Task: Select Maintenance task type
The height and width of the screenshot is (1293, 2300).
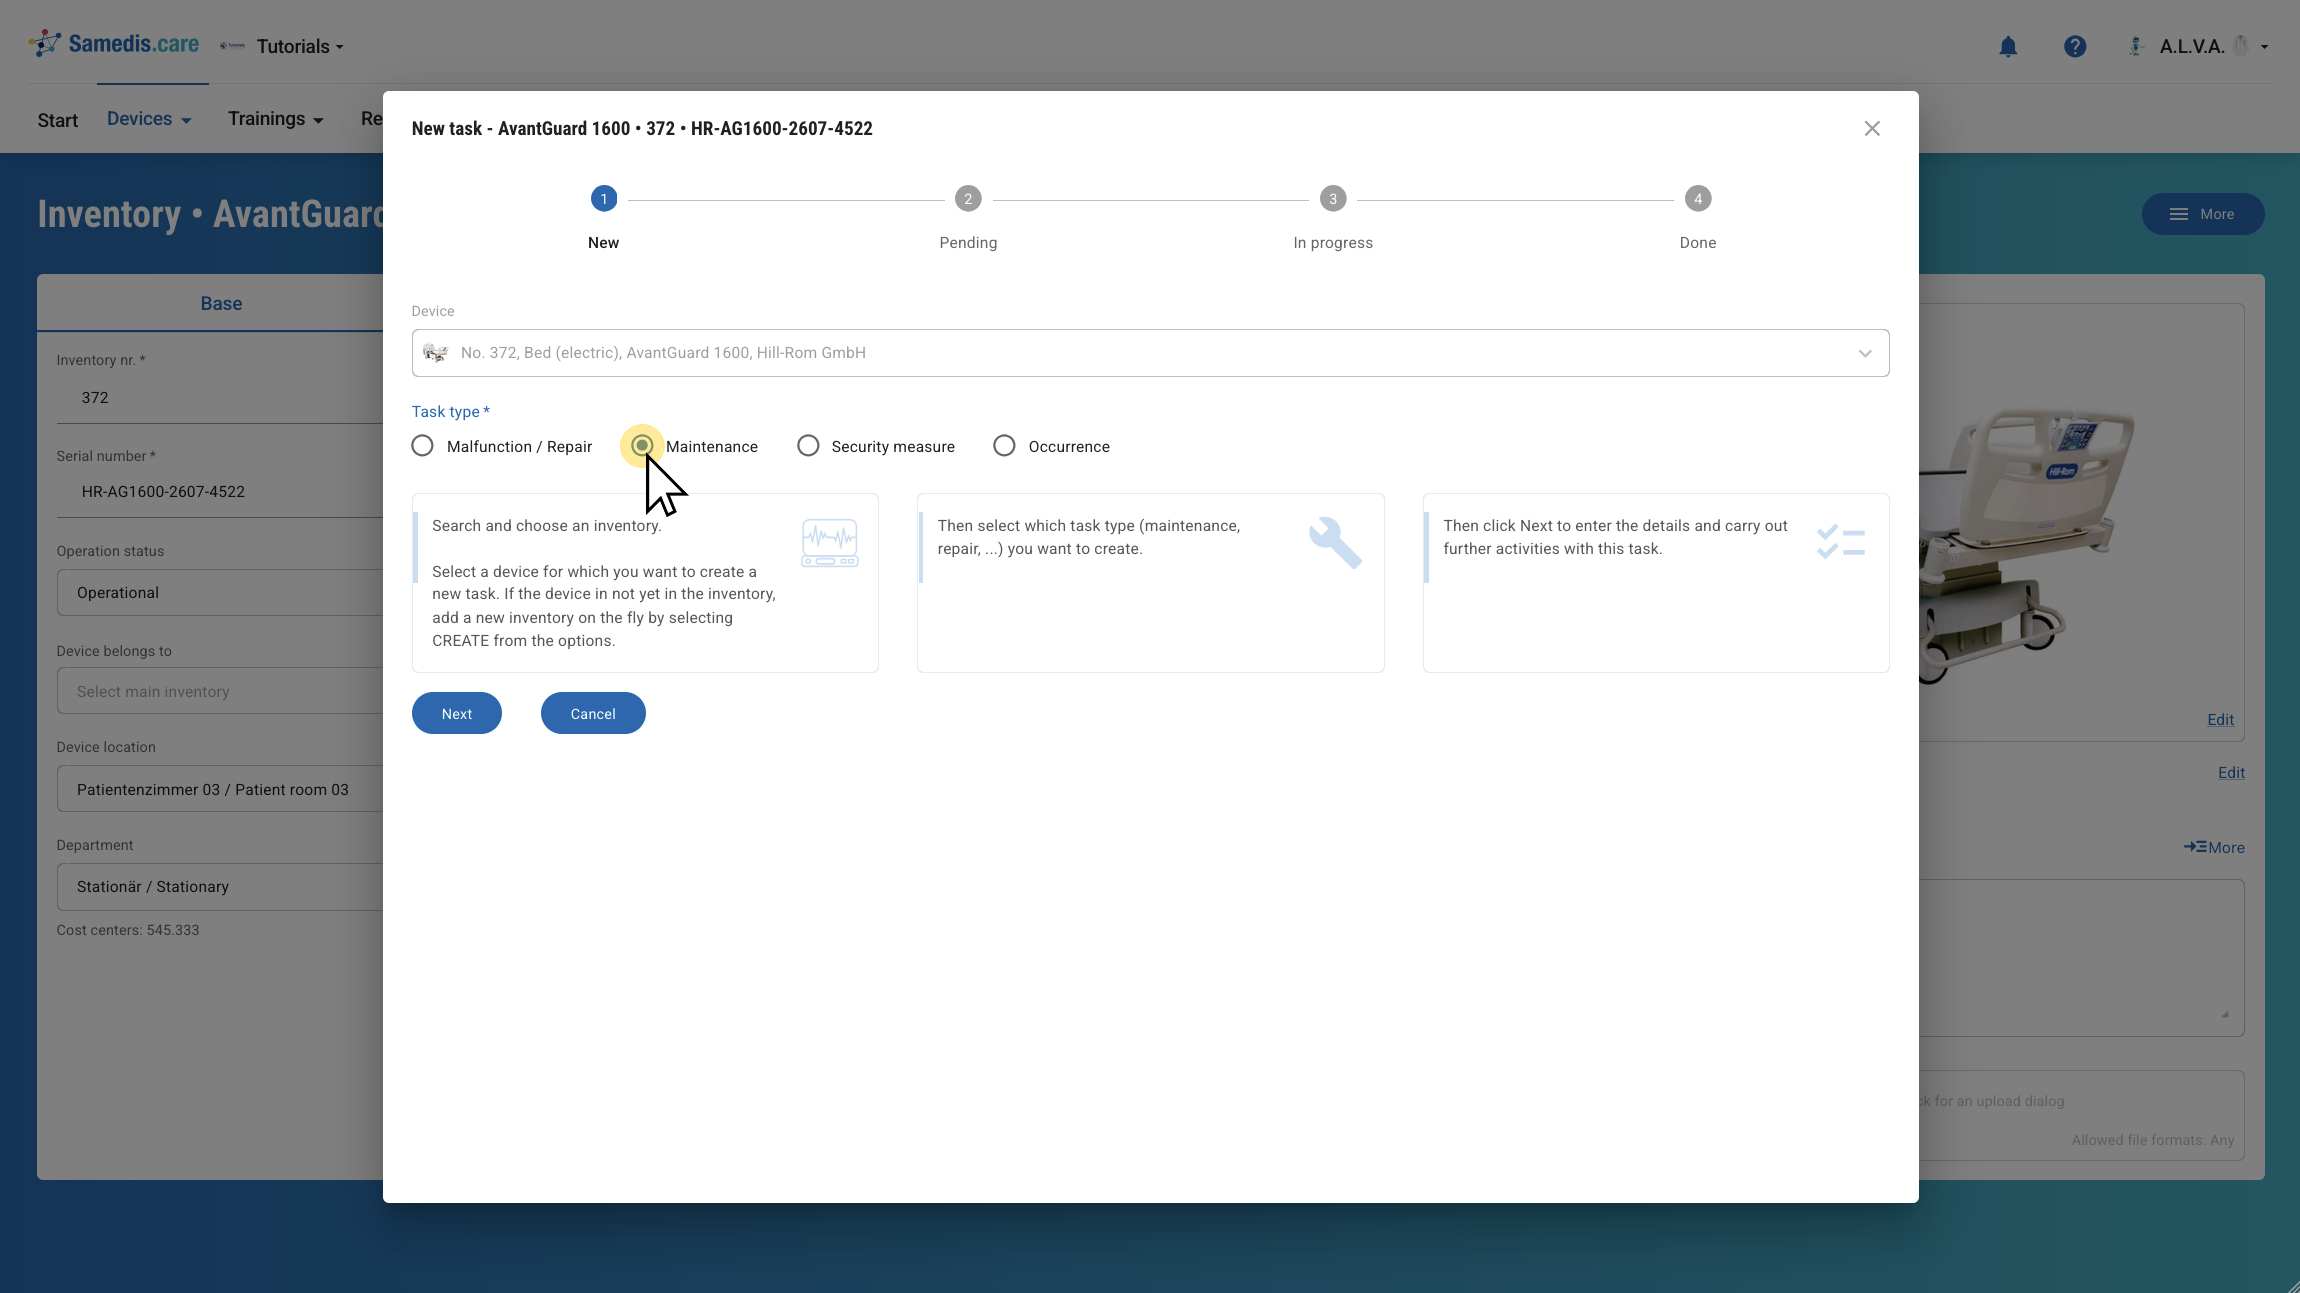Action: pos(642,446)
